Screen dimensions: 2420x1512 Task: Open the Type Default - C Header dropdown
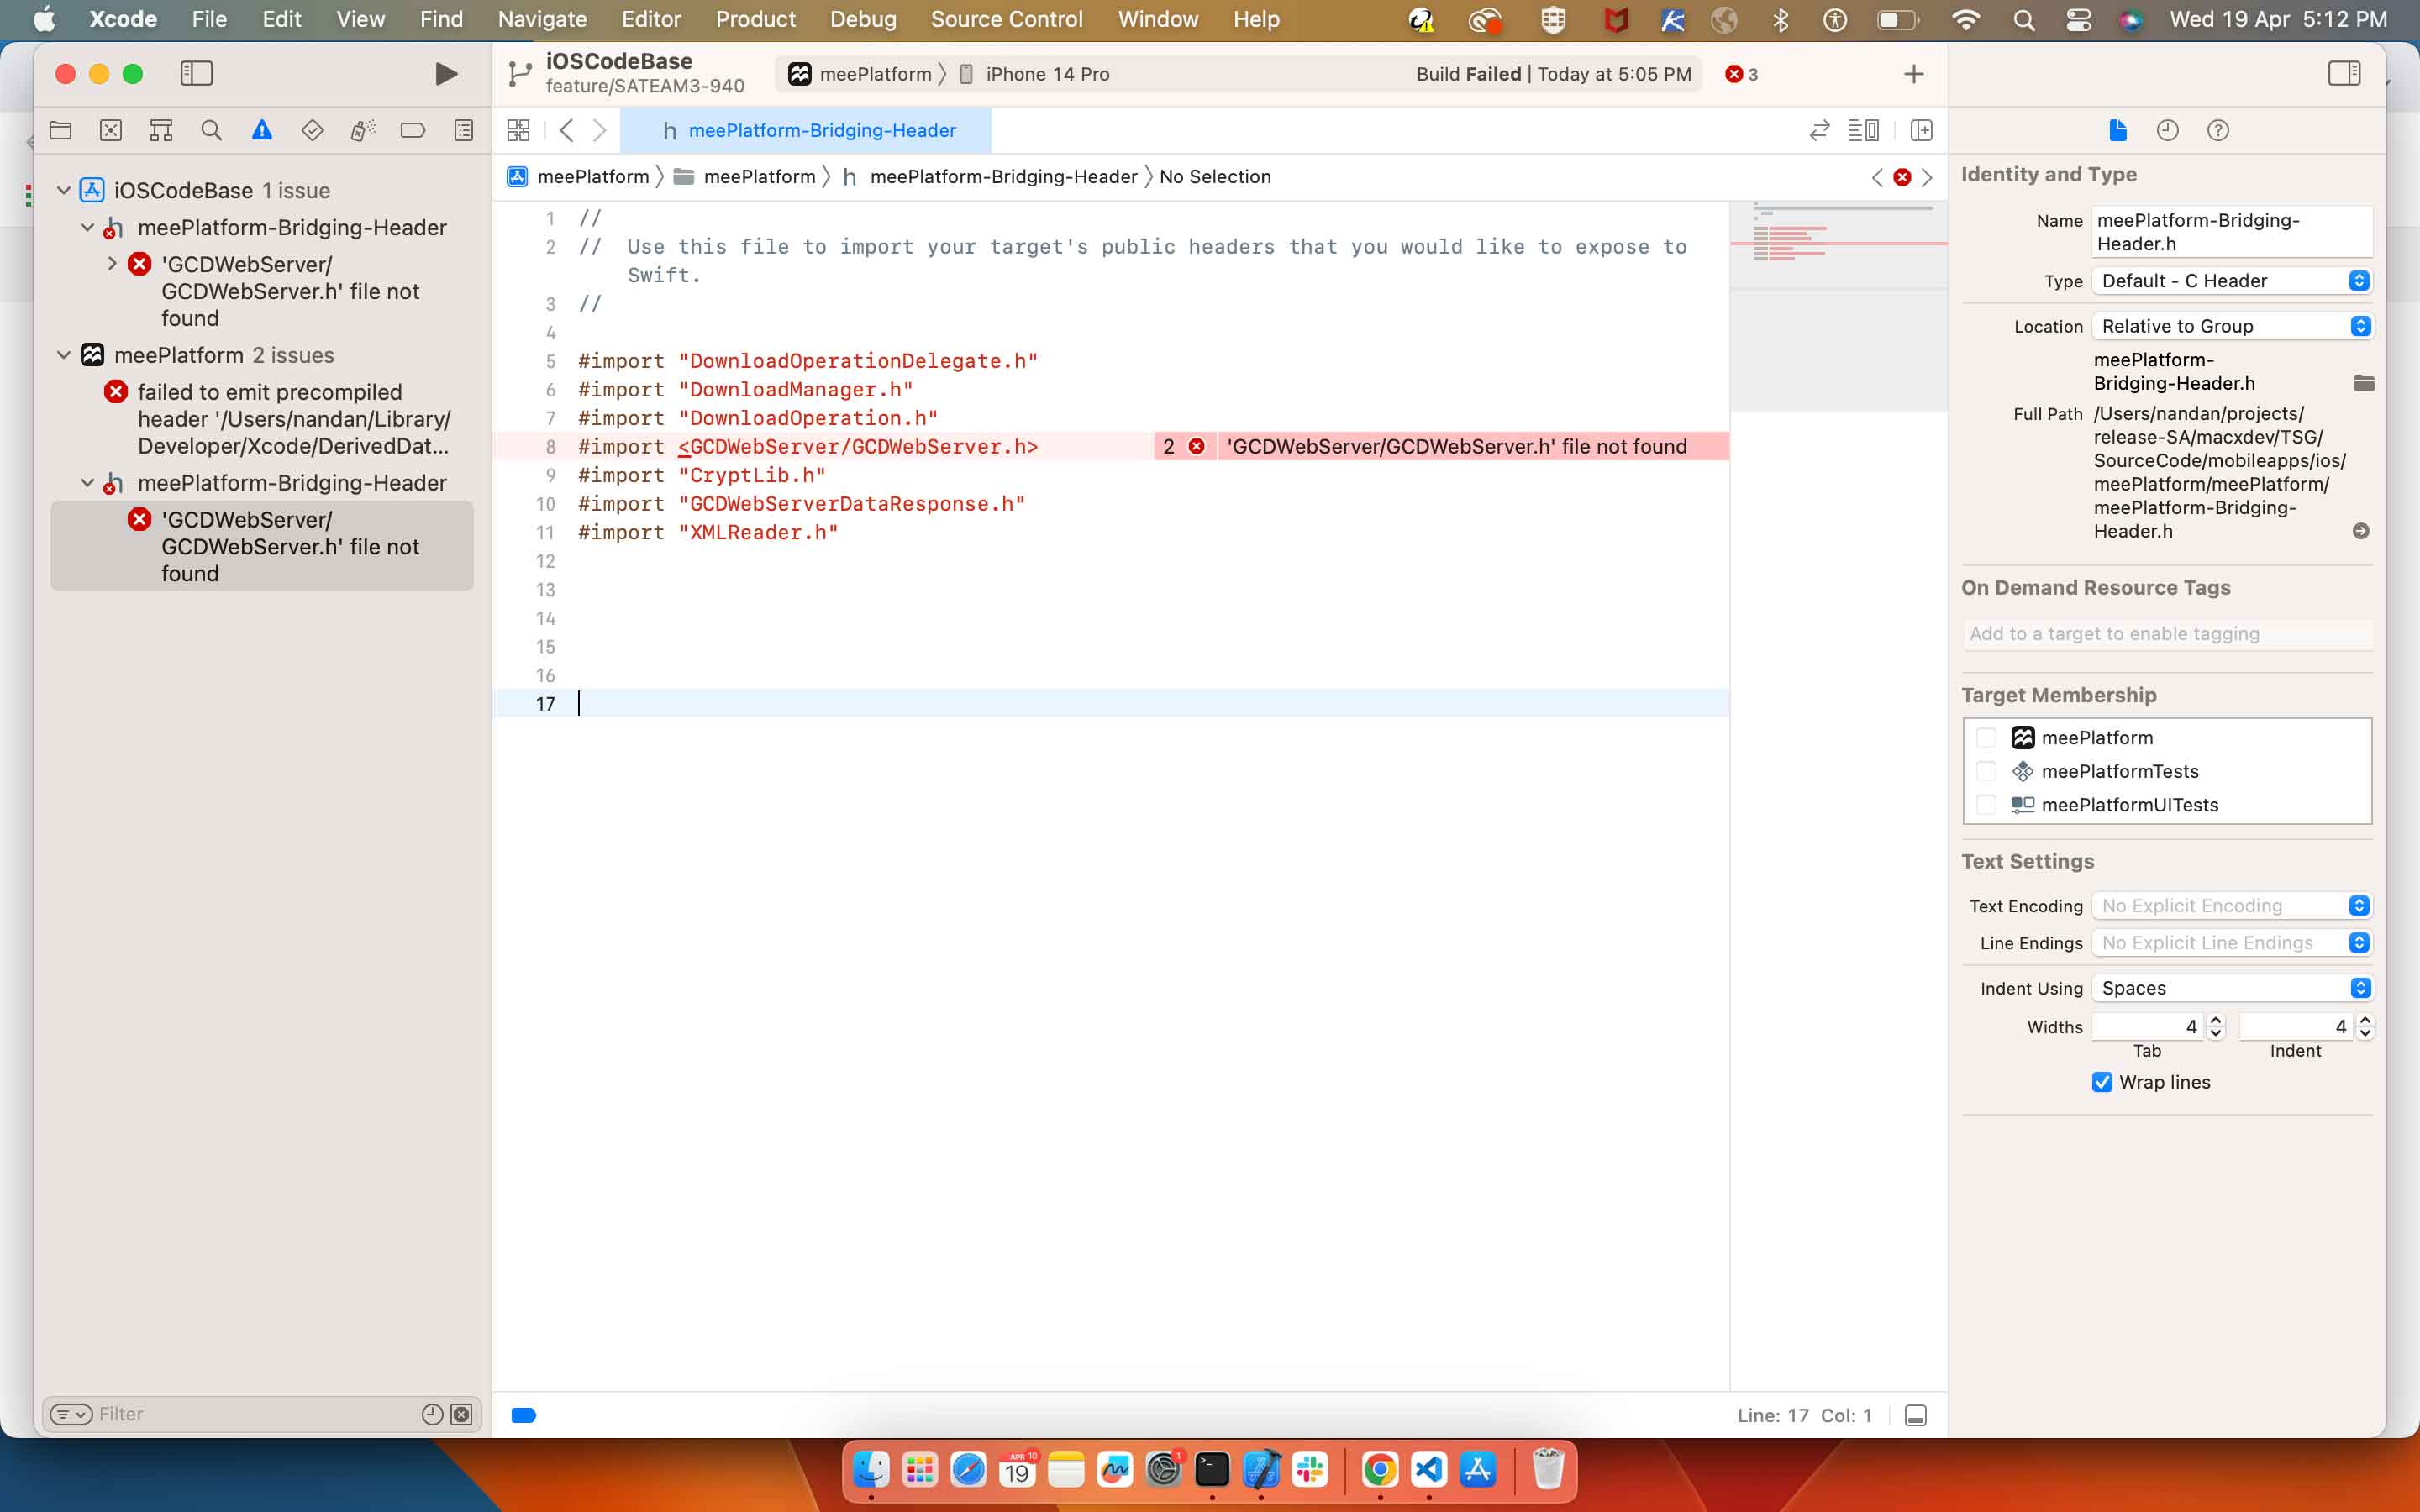(x=2232, y=281)
